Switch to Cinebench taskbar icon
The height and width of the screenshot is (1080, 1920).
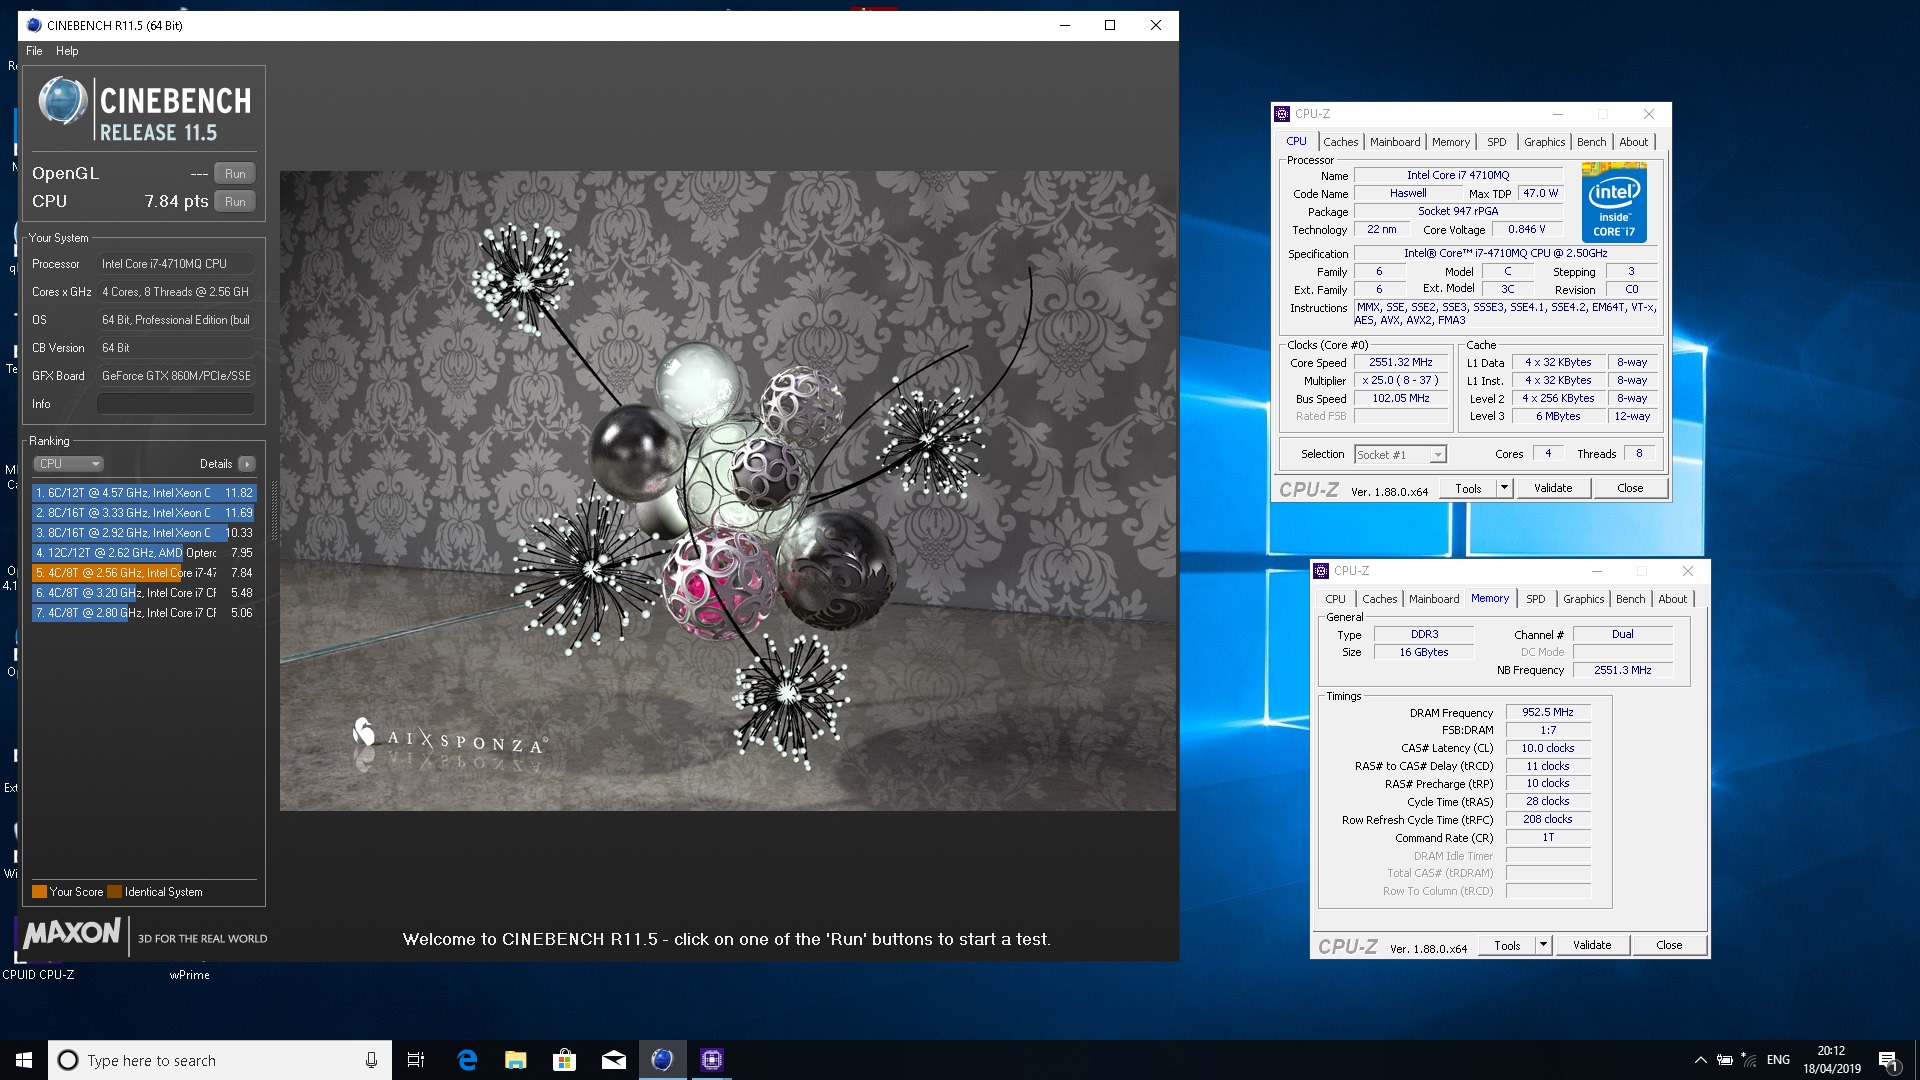662,1060
